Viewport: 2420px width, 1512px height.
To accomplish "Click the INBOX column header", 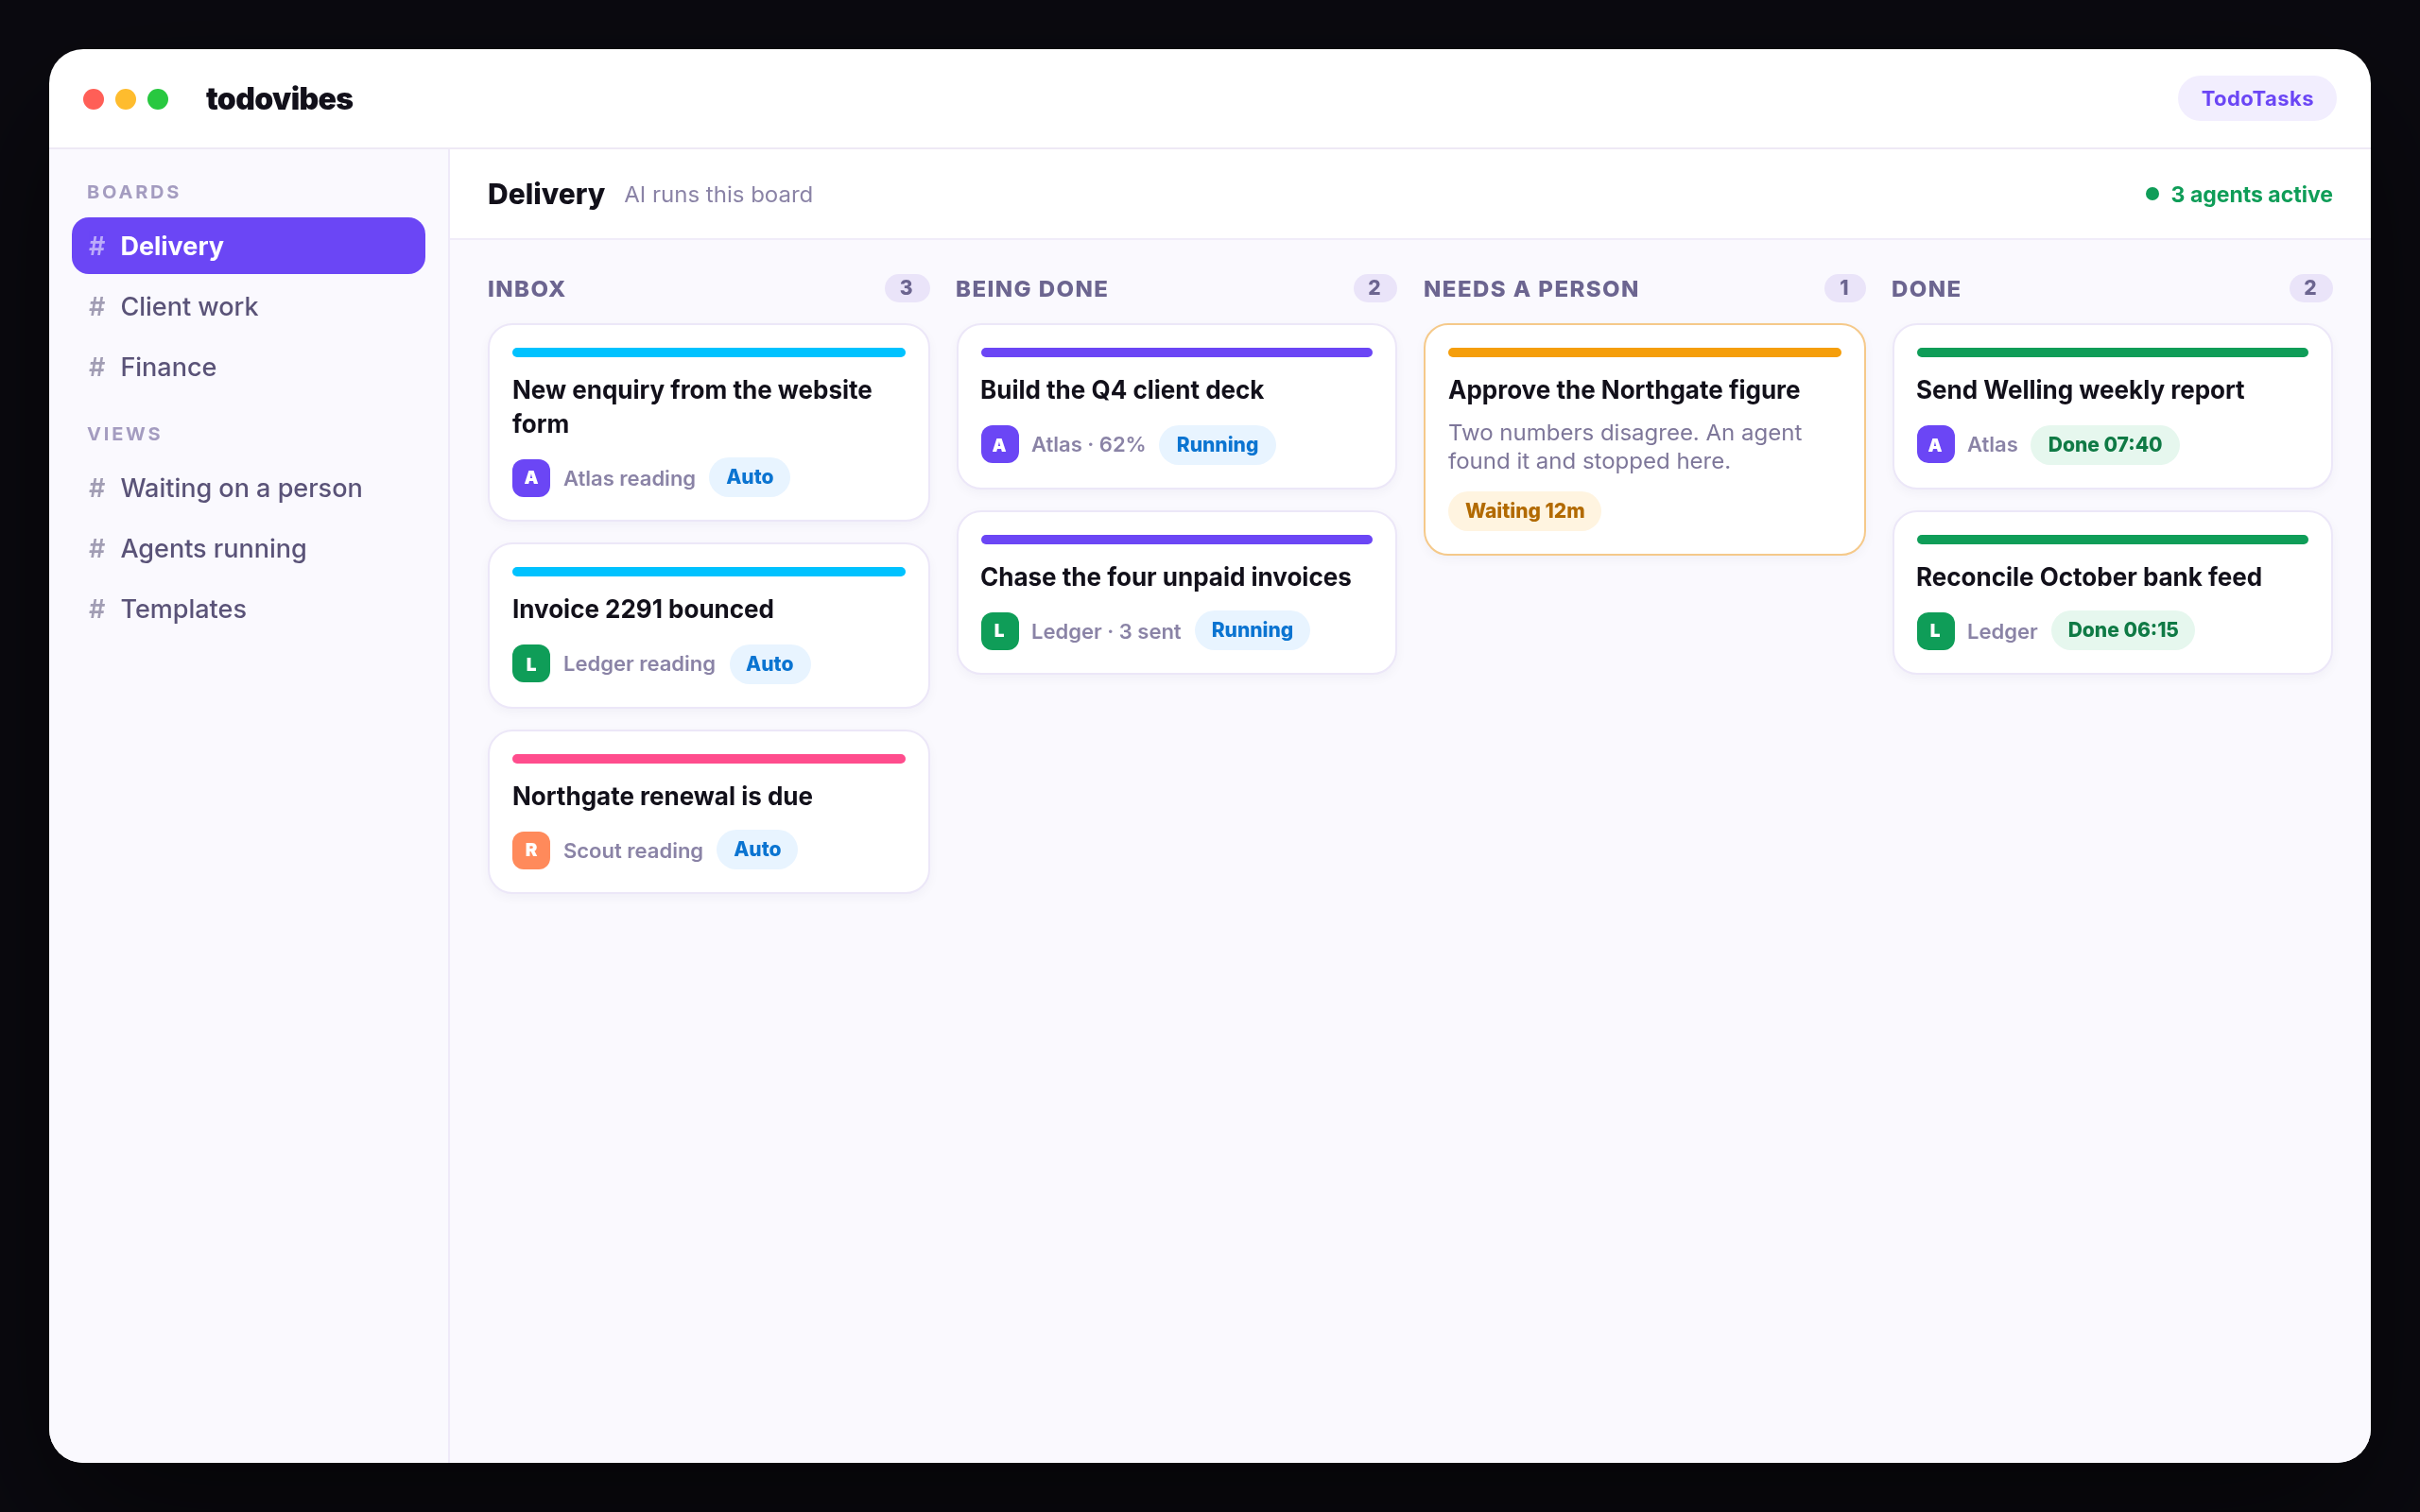I will 526,289.
